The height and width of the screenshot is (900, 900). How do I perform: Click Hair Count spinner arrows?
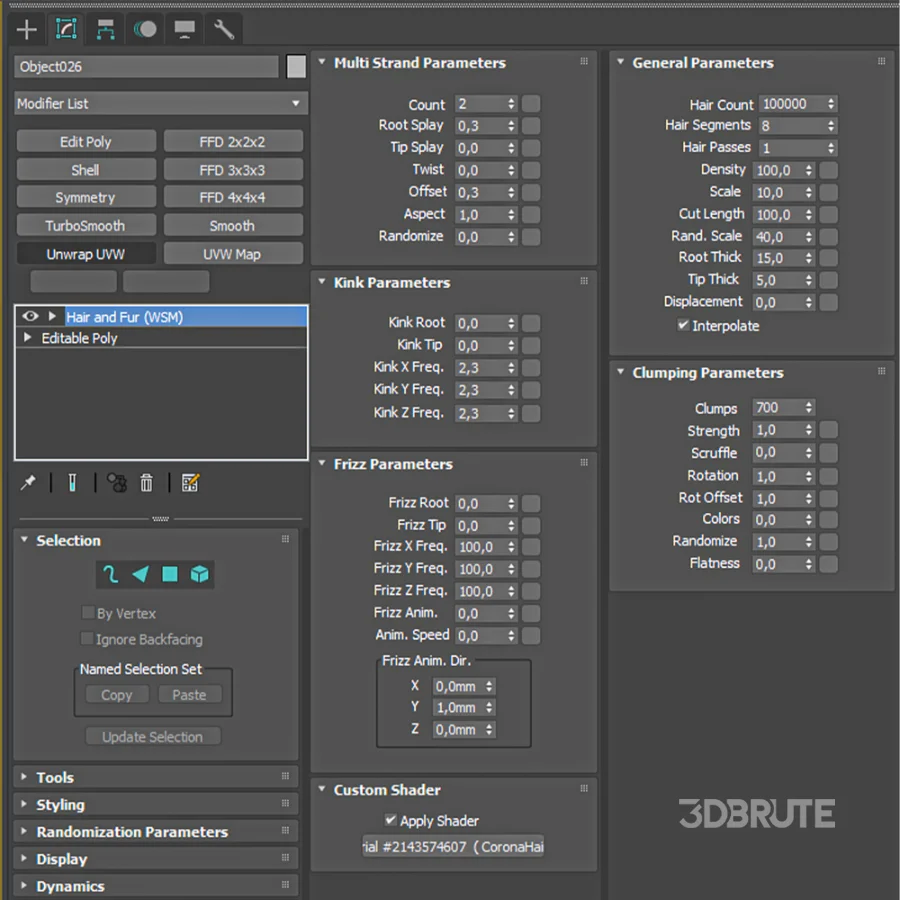(x=831, y=104)
